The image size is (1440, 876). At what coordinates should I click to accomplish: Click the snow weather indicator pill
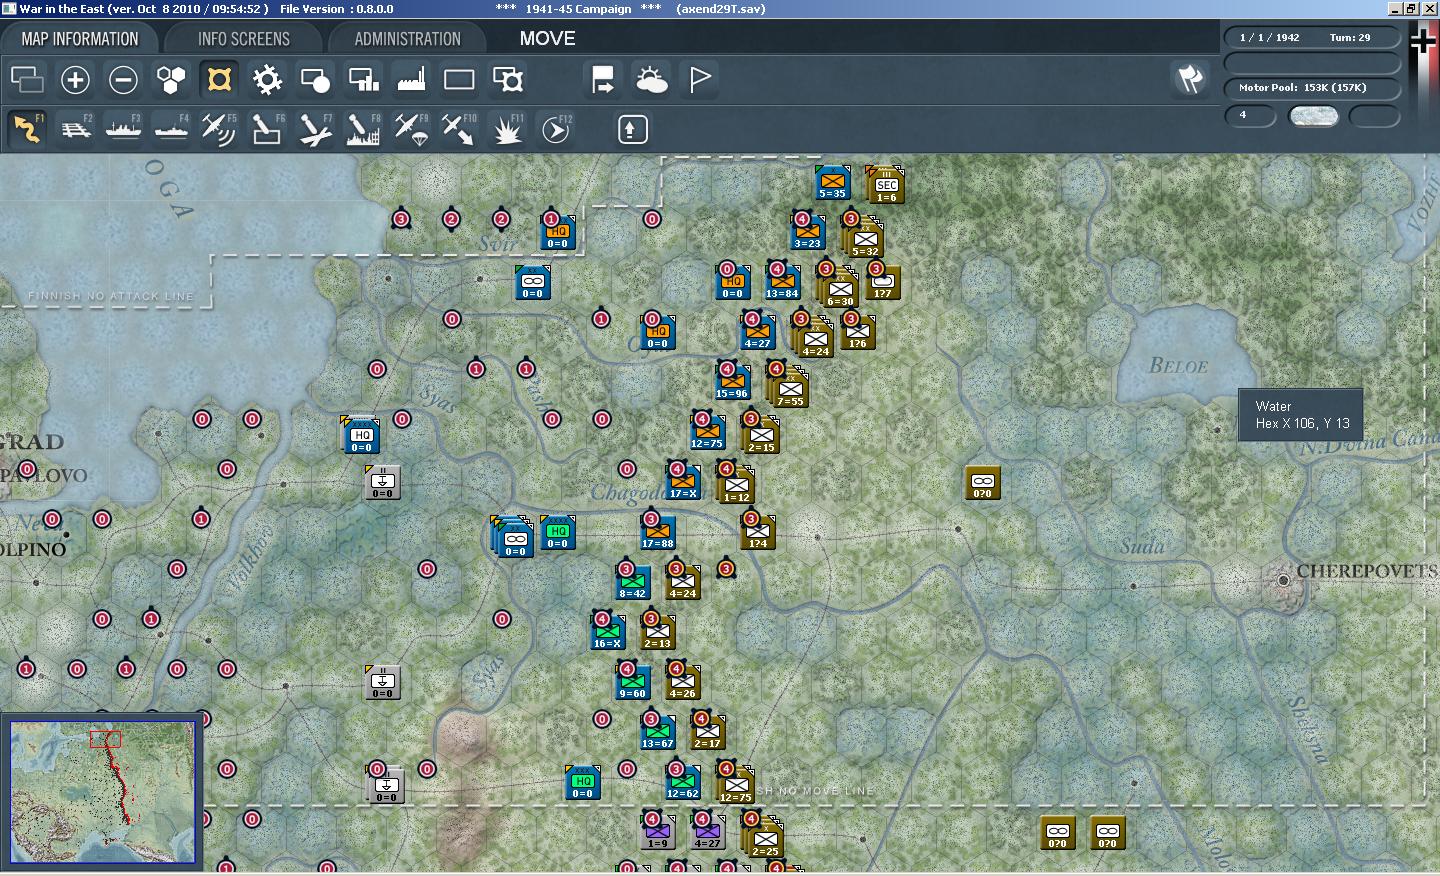coord(1314,116)
